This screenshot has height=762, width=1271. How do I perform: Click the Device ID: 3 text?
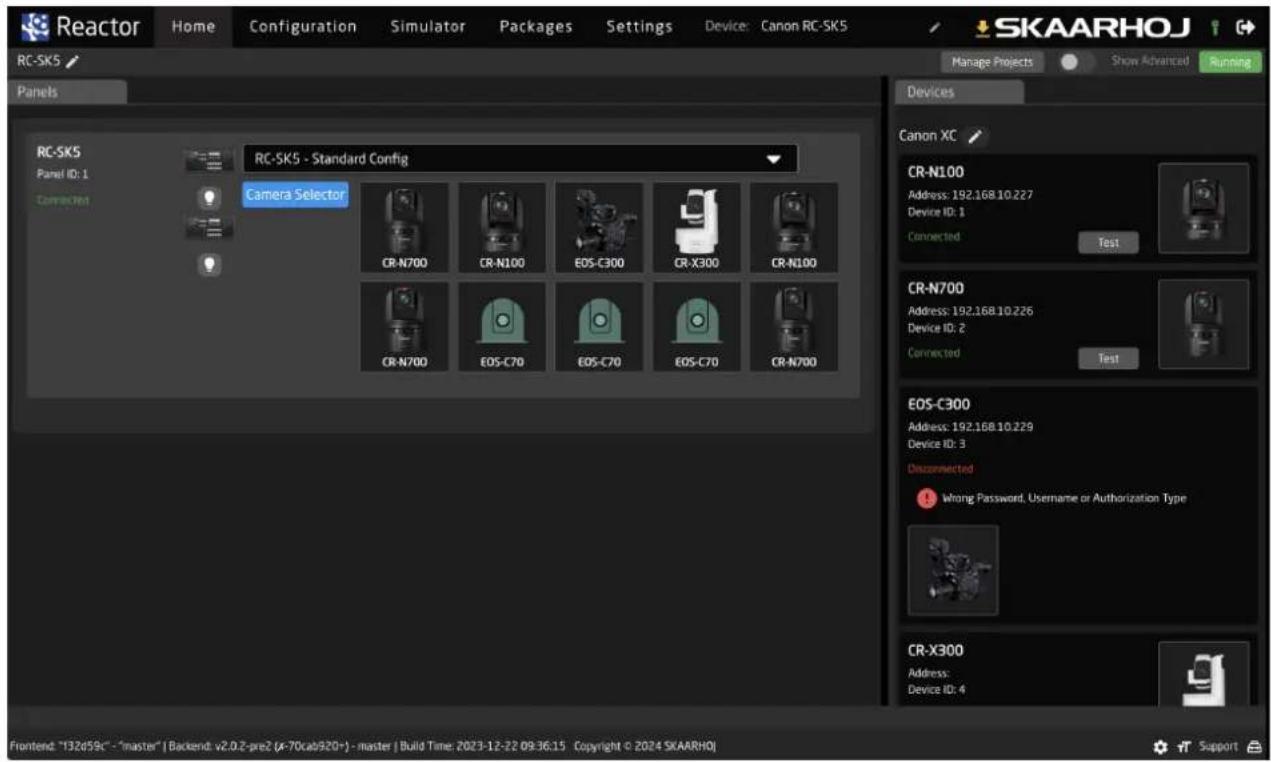[936, 443]
